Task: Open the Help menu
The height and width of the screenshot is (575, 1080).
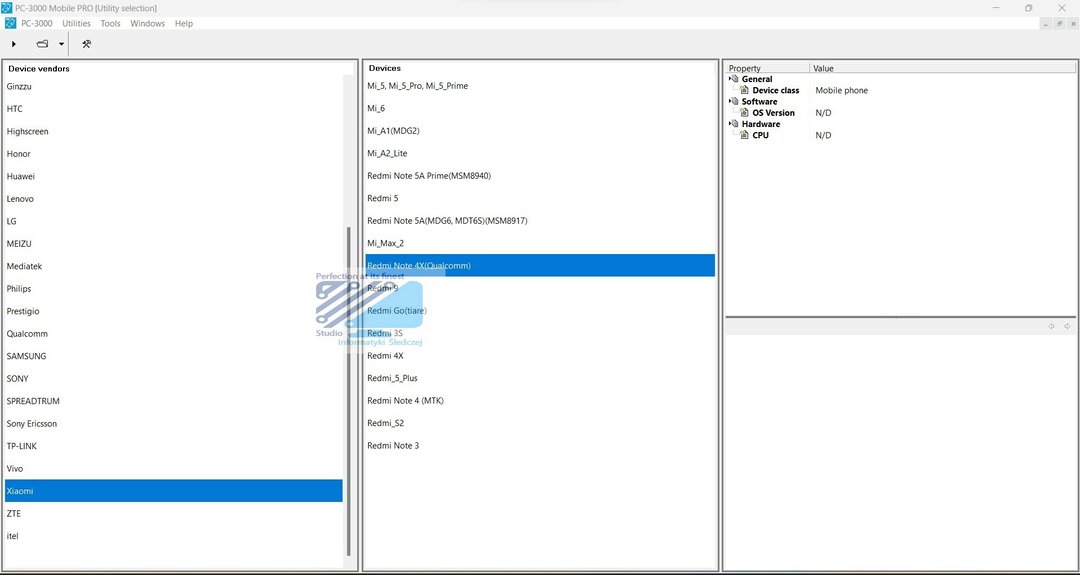Action: click(x=184, y=23)
